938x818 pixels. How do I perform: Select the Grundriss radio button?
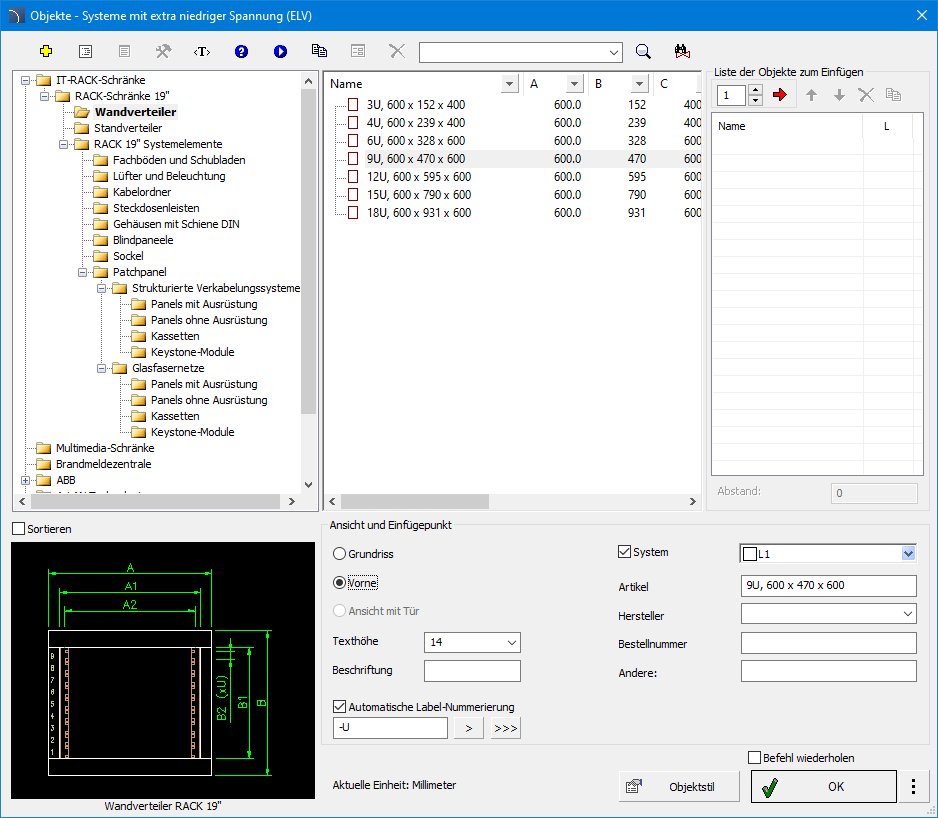[x=340, y=553]
